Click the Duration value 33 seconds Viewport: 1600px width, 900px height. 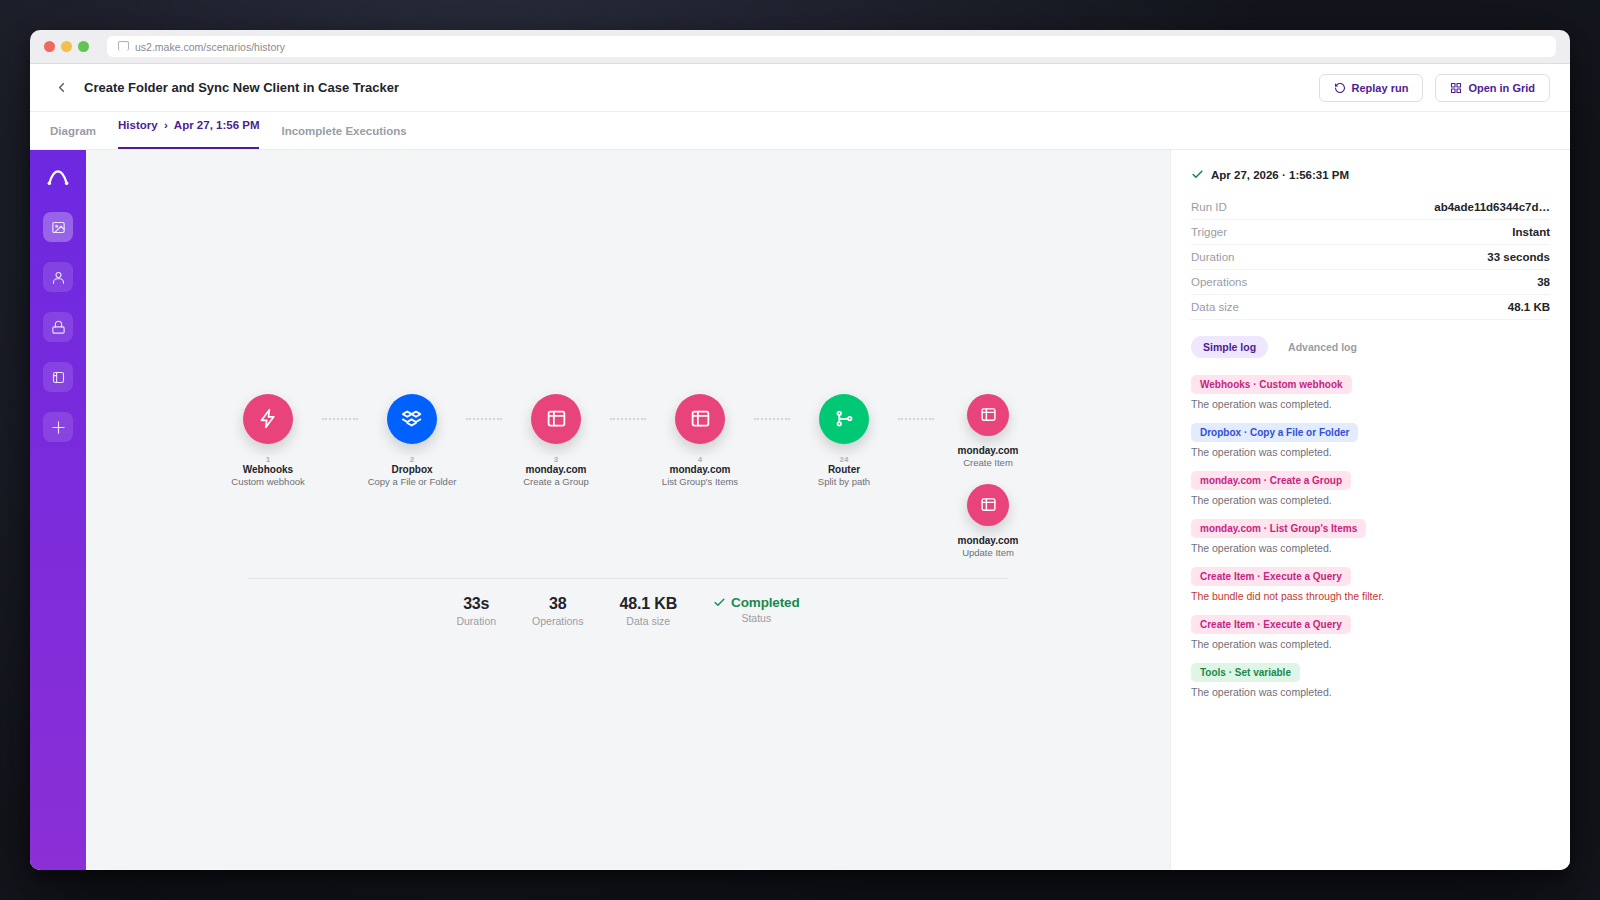1518,257
